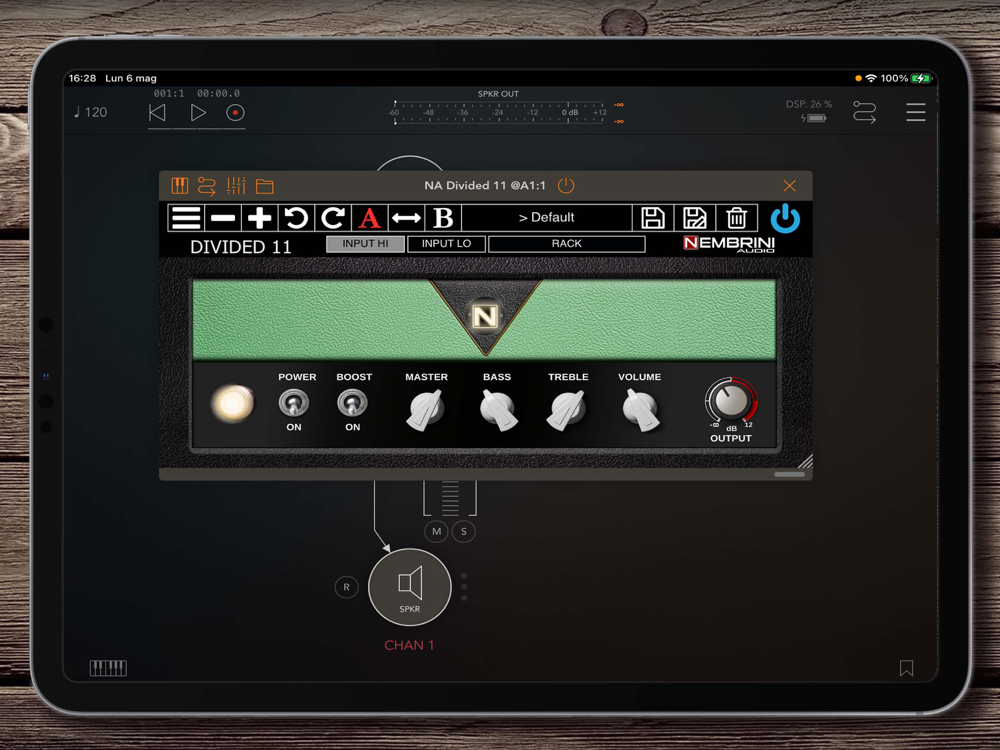Open the preset folder icon in plugin header

265,186
